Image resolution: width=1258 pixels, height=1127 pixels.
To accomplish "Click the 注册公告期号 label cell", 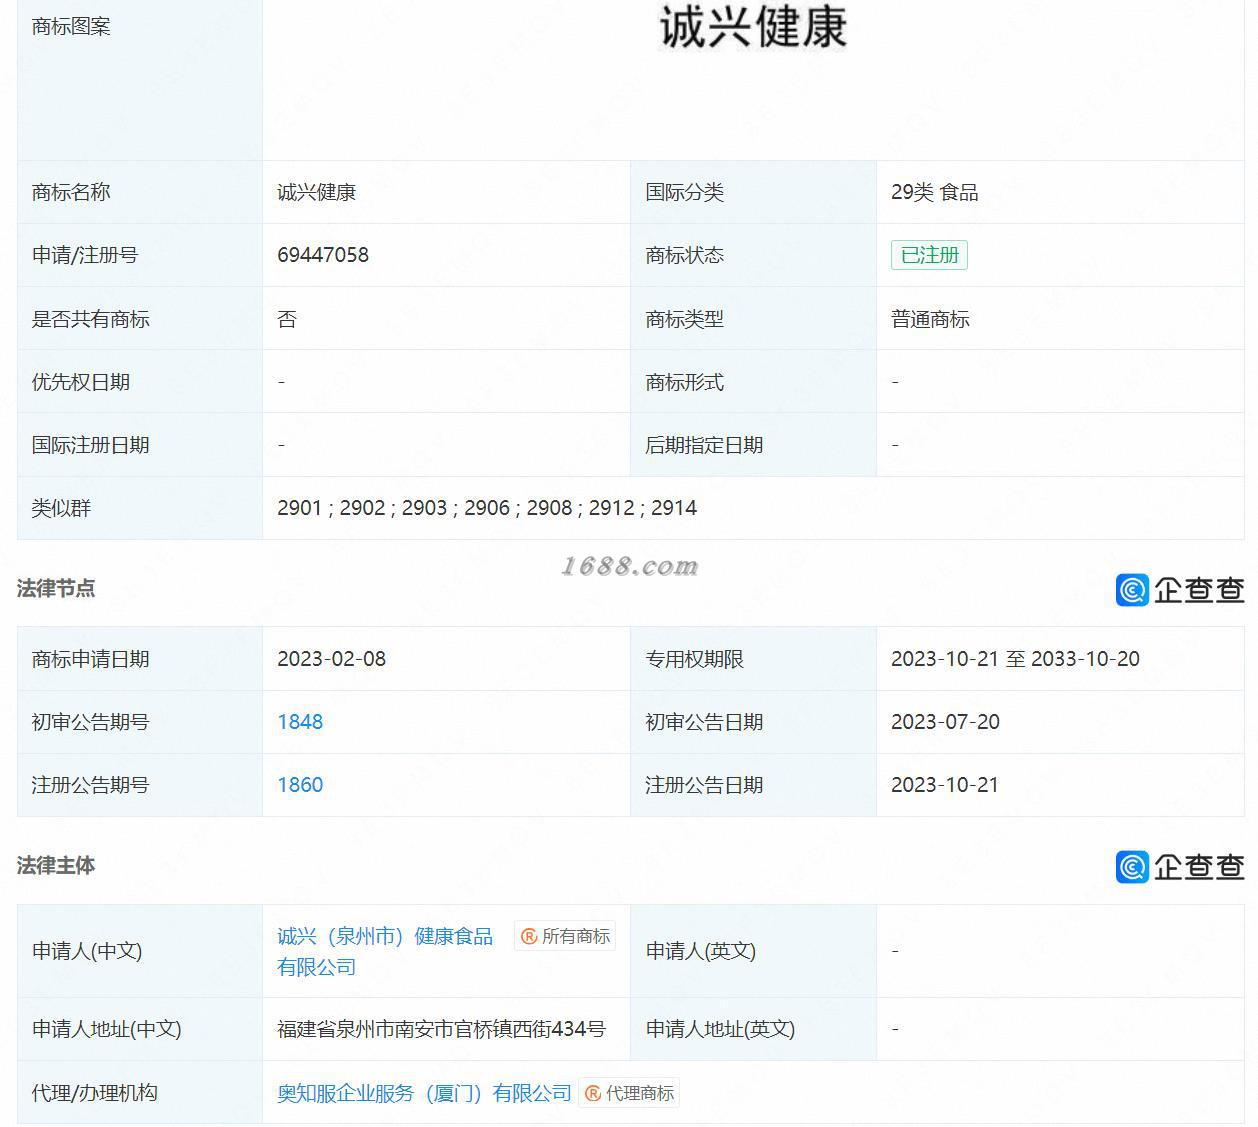I will coord(140,785).
